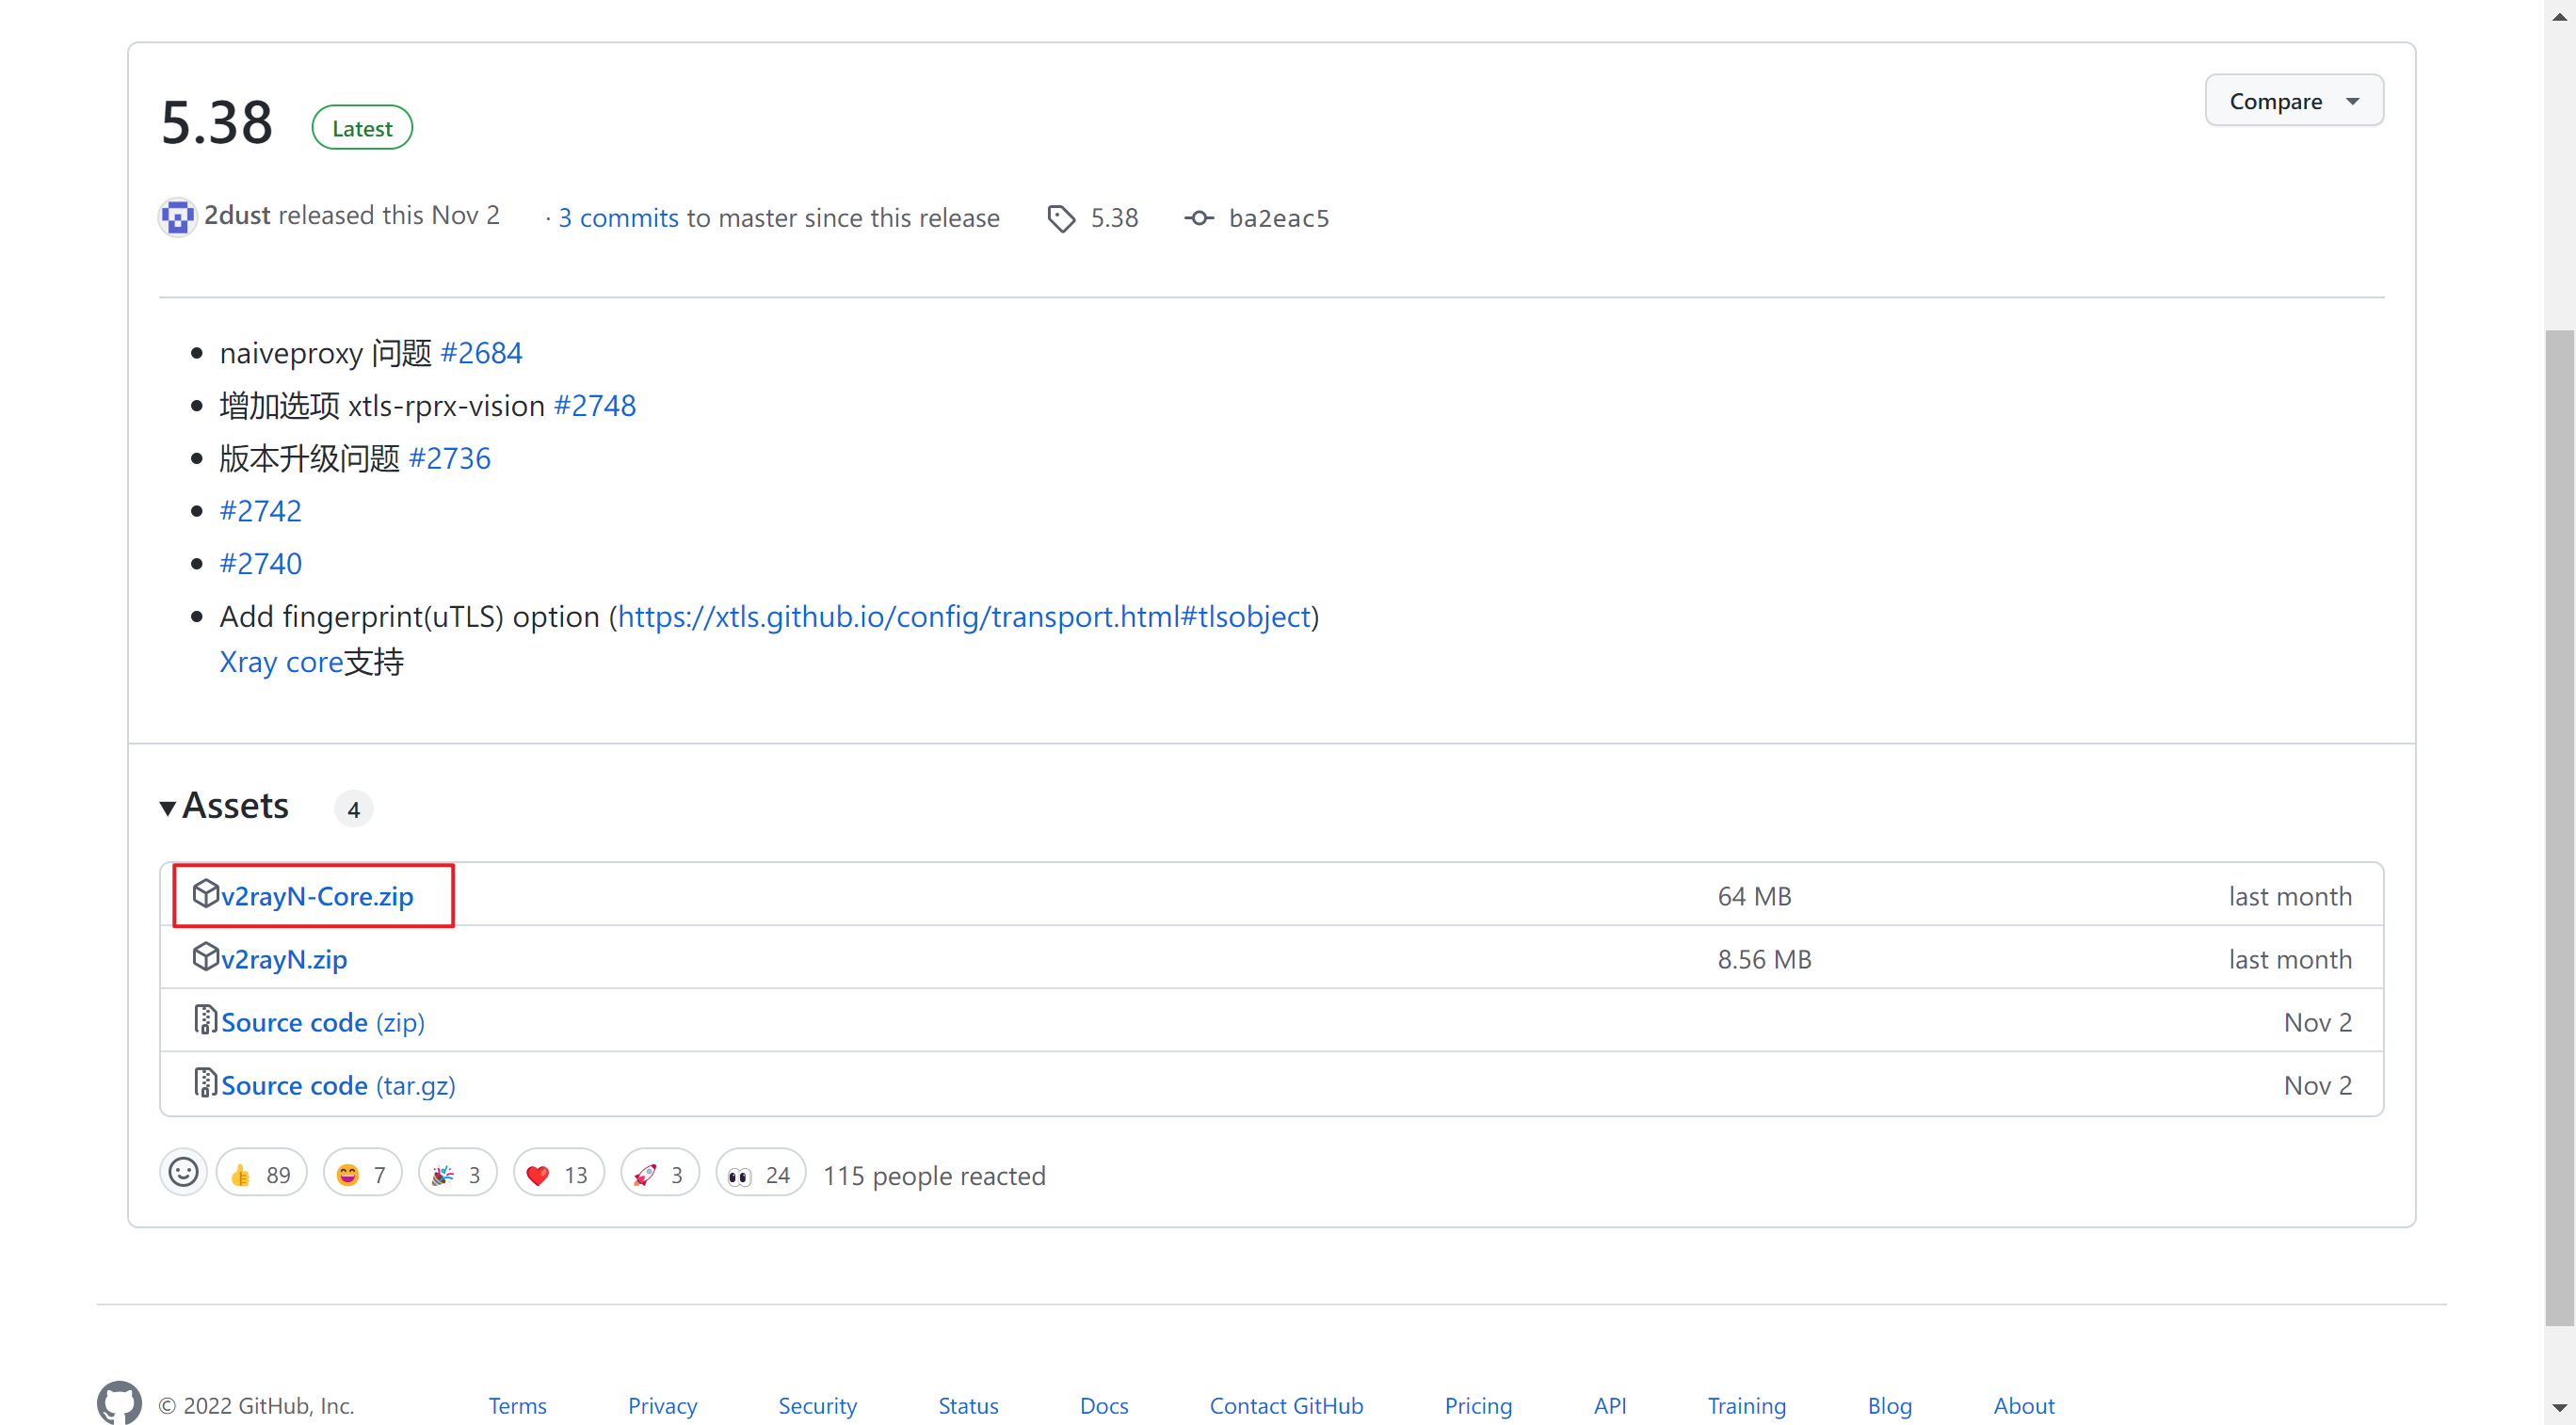Toggle the eyes reaction
The image size is (2576, 1425).
(x=759, y=1172)
